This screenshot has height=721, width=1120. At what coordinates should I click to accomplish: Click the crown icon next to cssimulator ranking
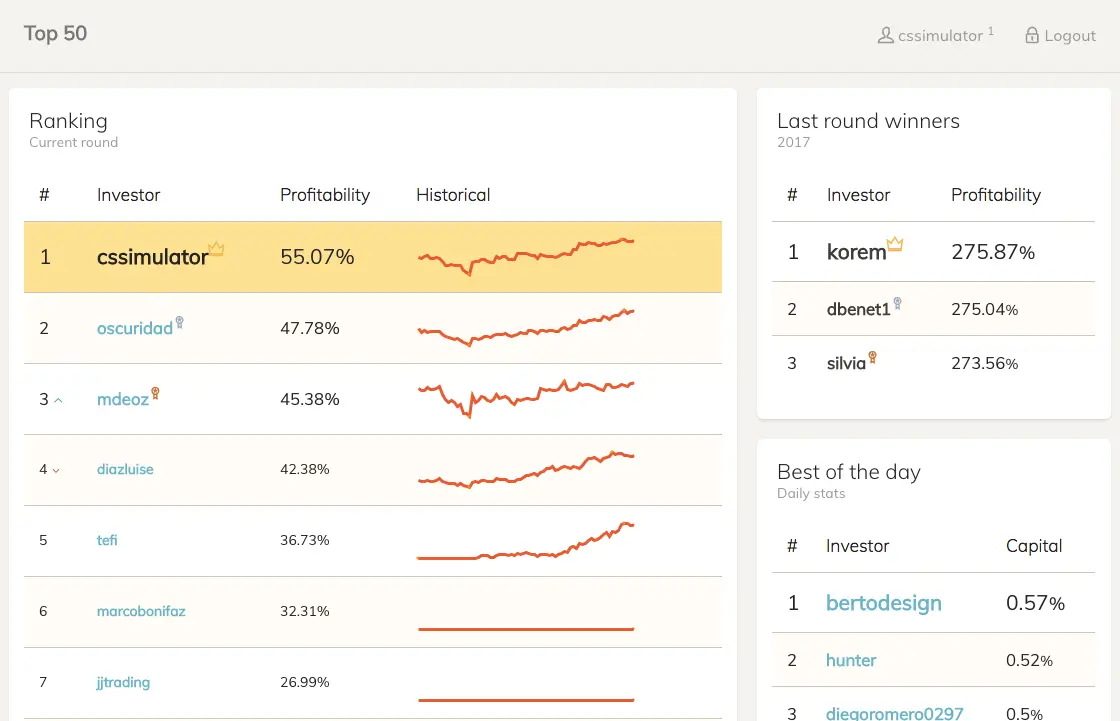(216, 249)
